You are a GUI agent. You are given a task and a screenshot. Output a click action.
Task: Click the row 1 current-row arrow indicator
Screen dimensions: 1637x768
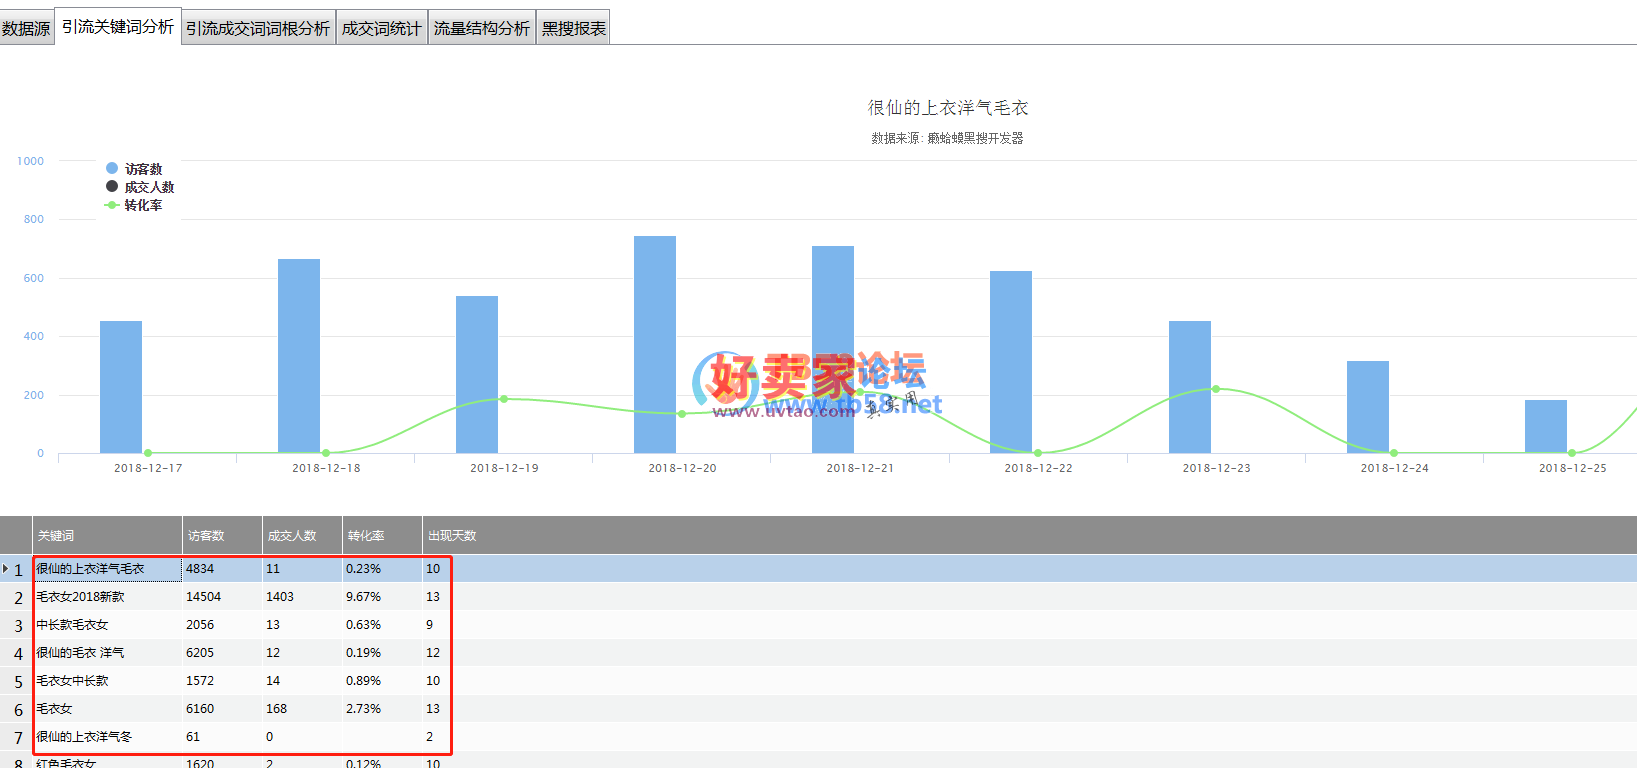click(6, 569)
